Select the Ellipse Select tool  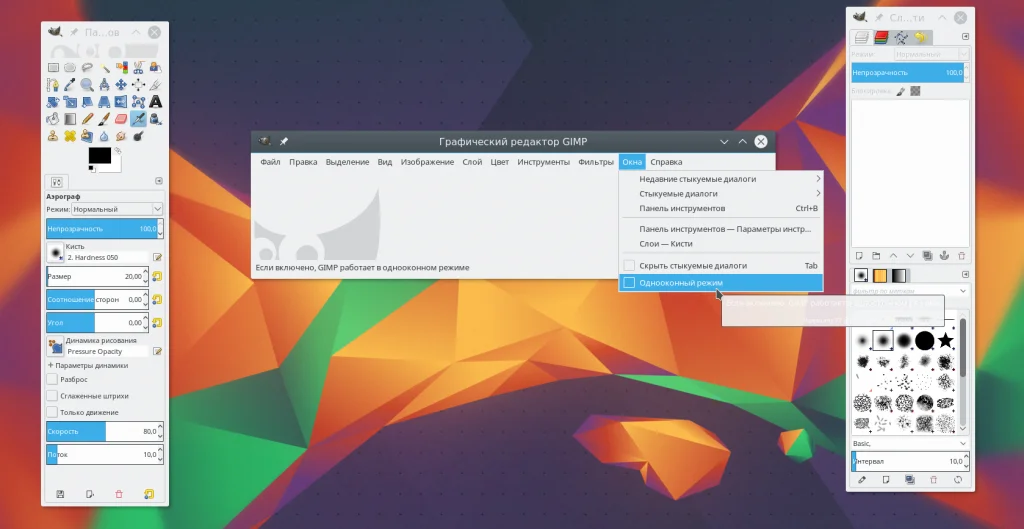[70, 67]
